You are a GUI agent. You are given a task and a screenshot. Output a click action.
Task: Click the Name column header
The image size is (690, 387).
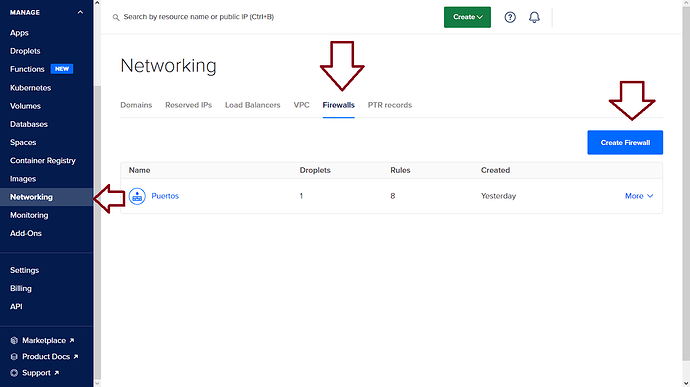(x=139, y=170)
